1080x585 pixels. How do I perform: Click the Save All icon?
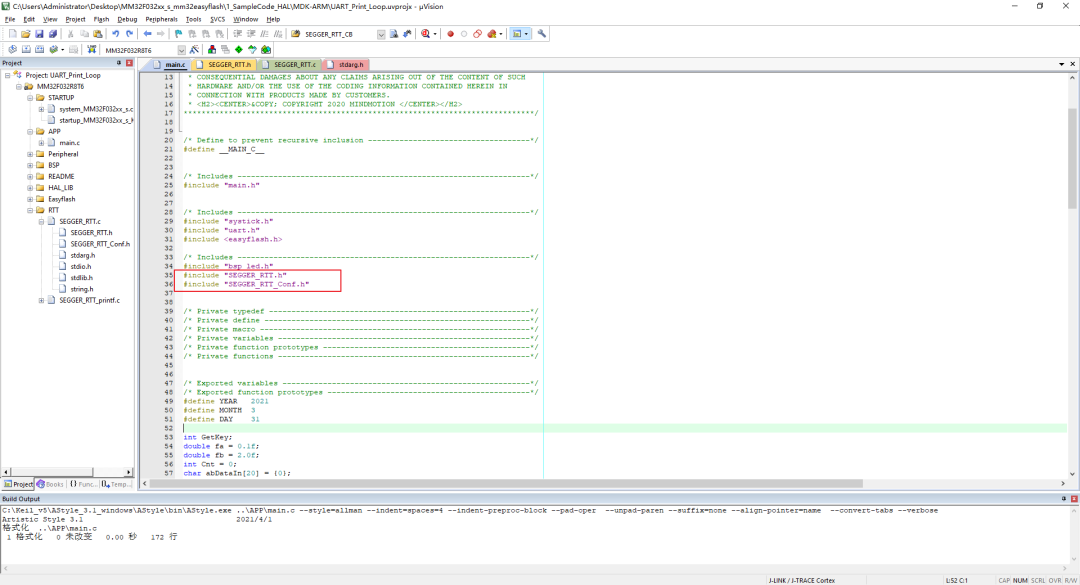coord(52,34)
